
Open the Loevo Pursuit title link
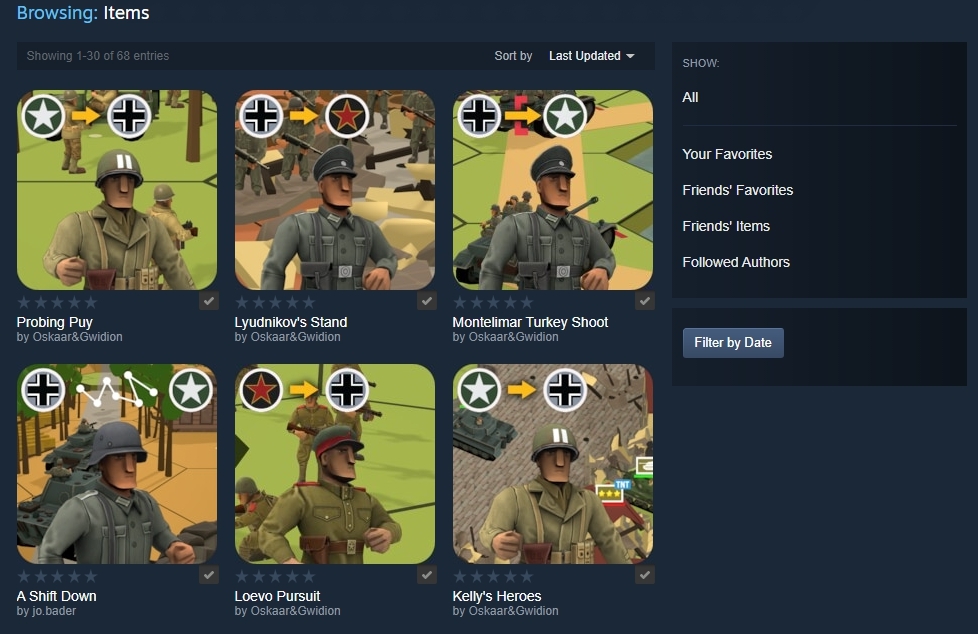277,597
